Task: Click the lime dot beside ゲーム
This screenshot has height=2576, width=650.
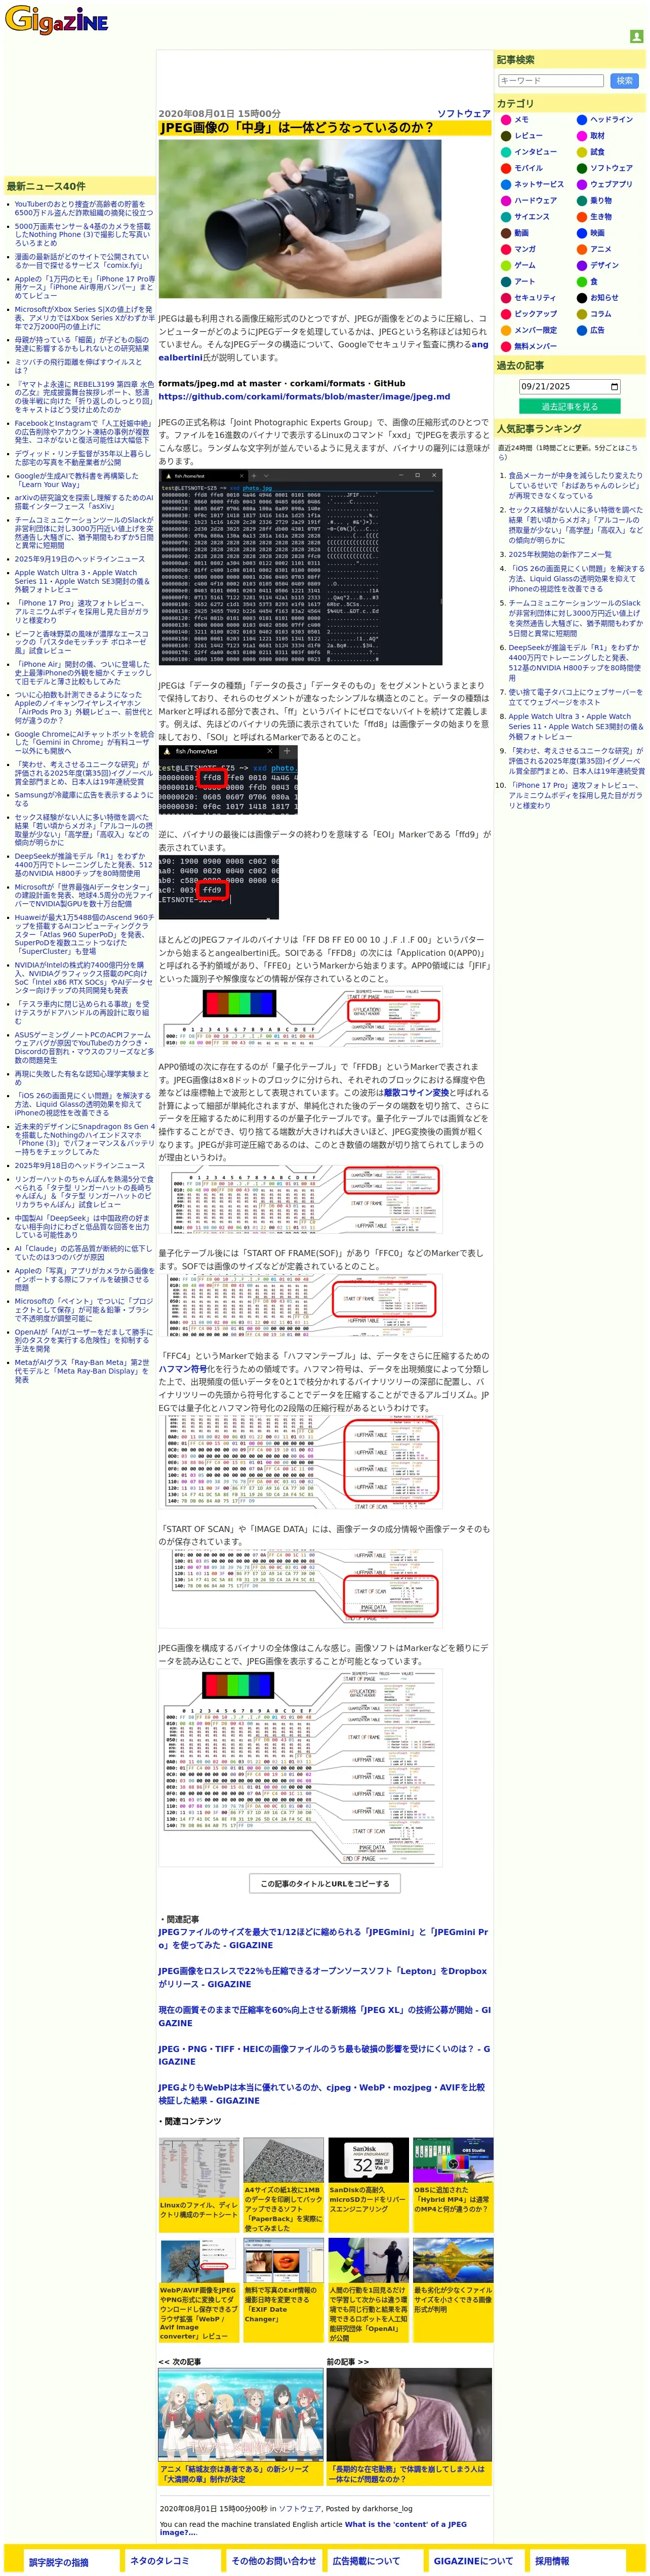Action: (506, 265)
